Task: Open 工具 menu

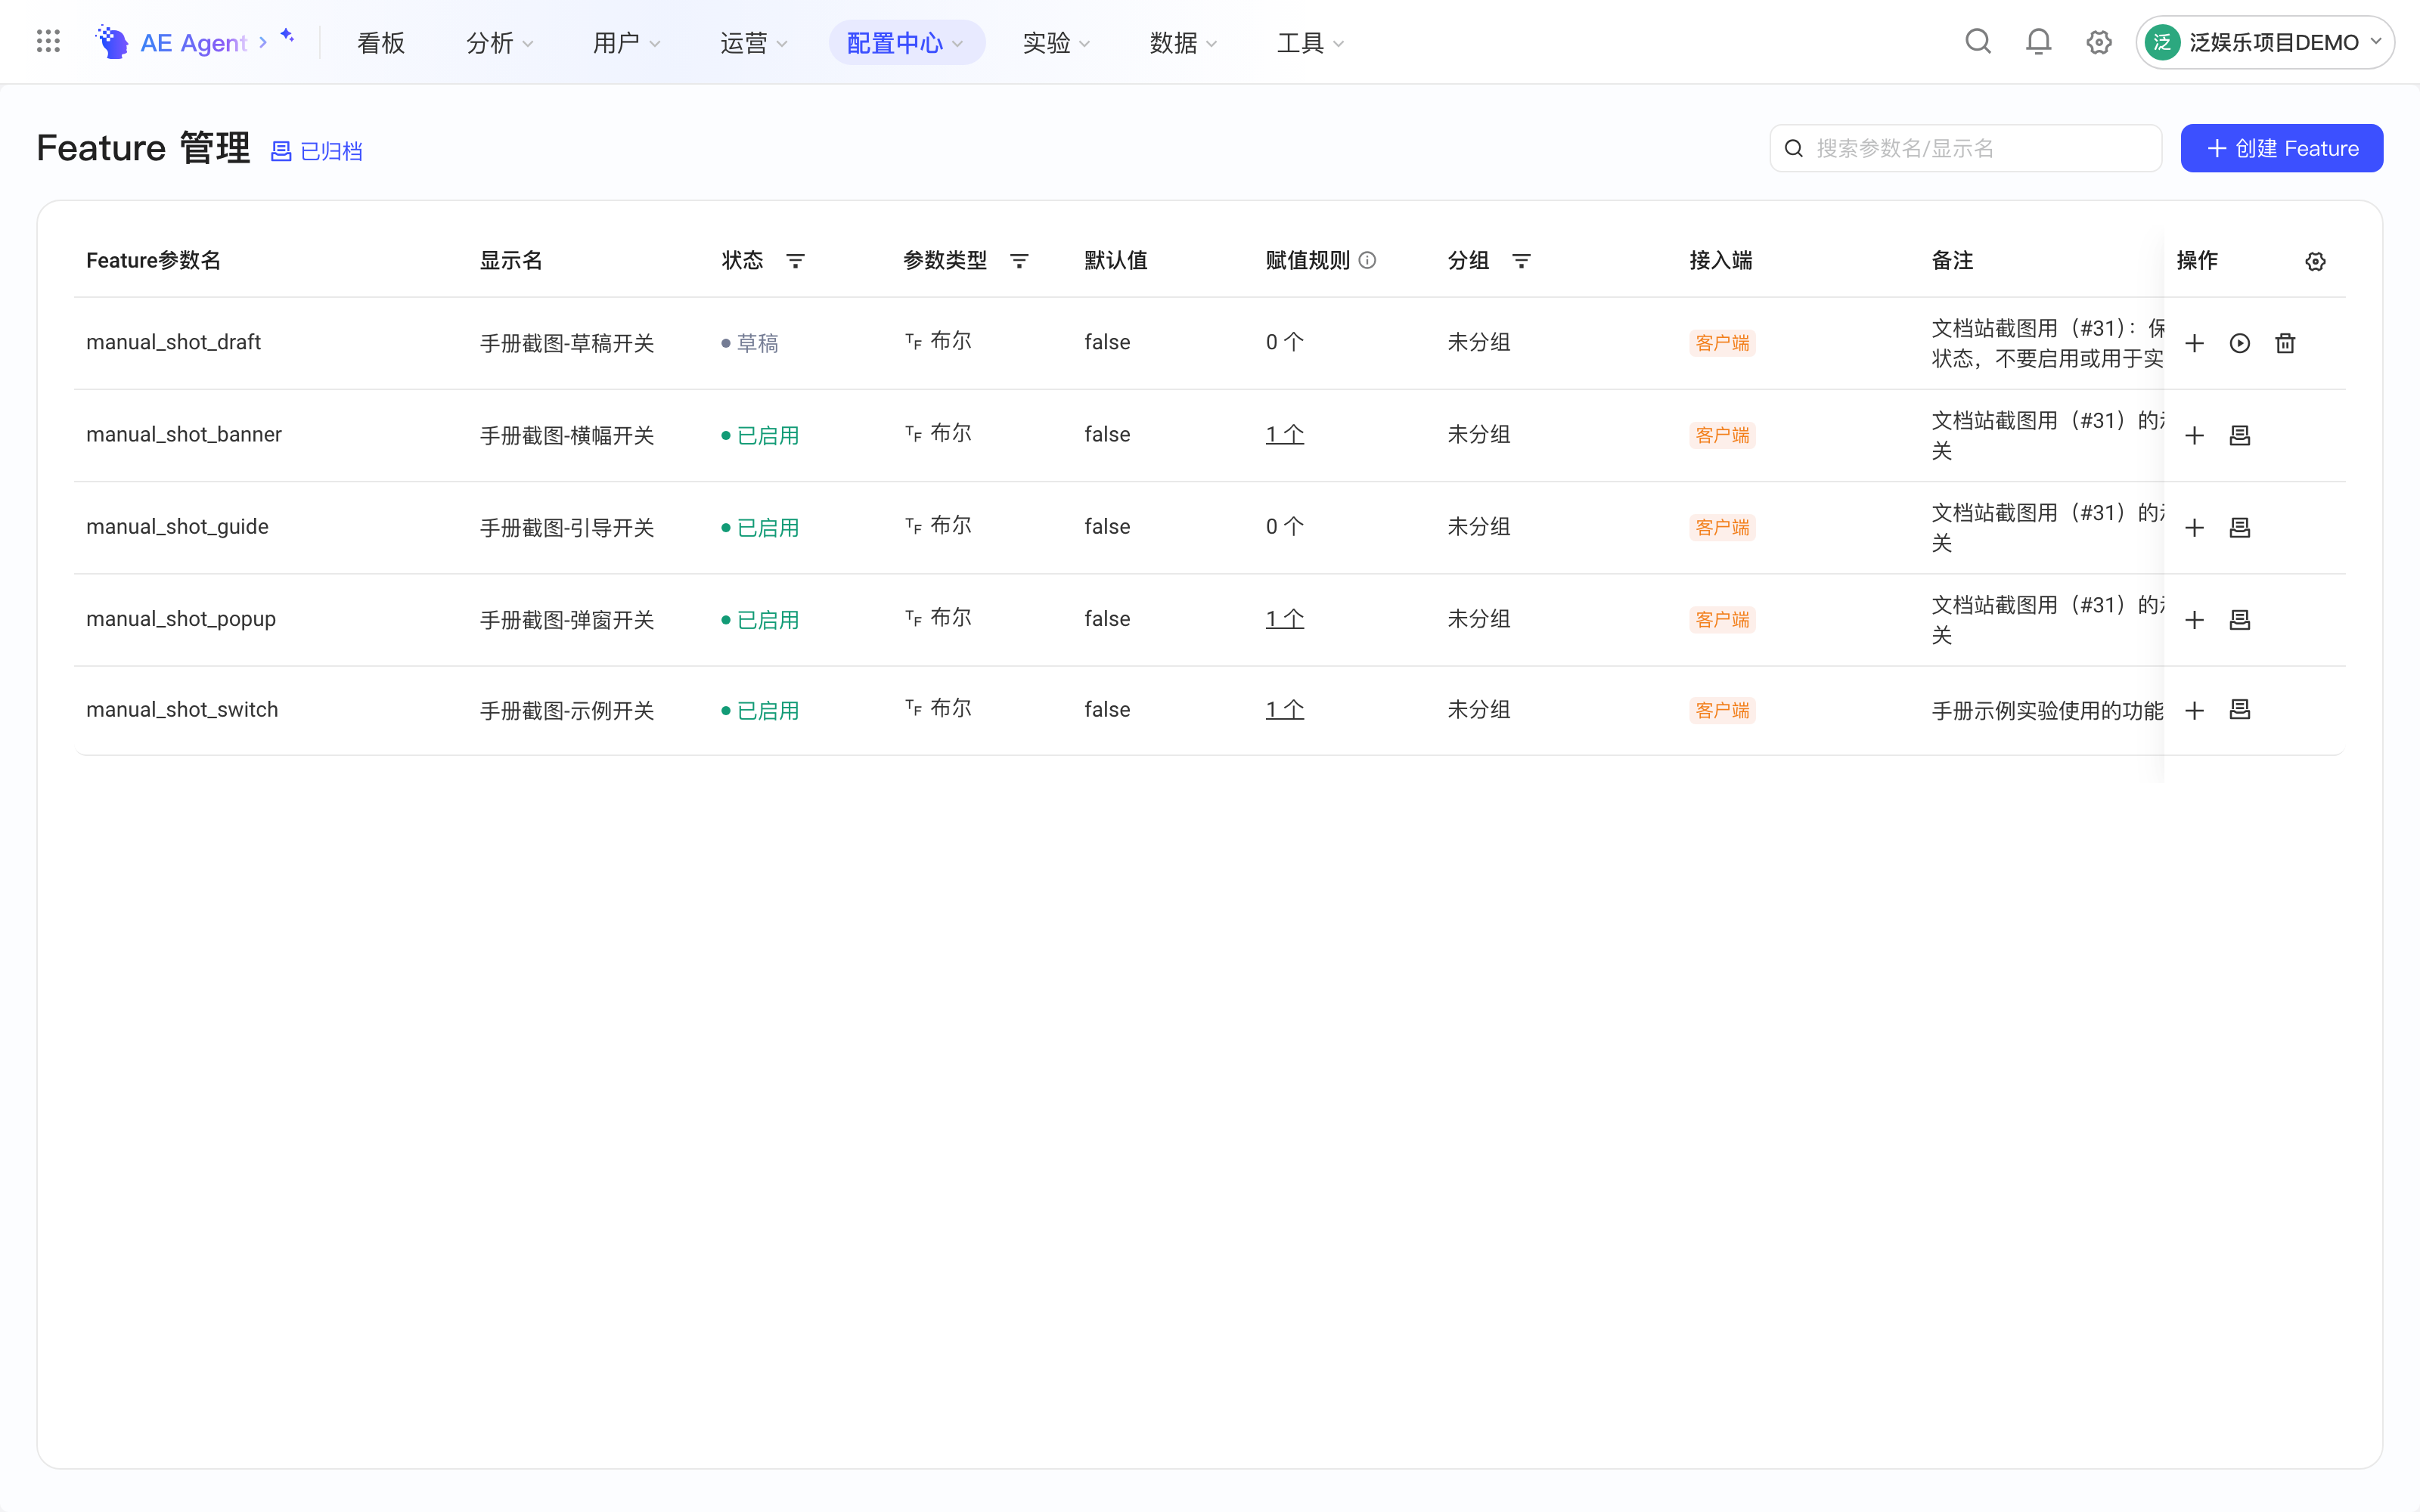Action: (x=1310, y=43)
